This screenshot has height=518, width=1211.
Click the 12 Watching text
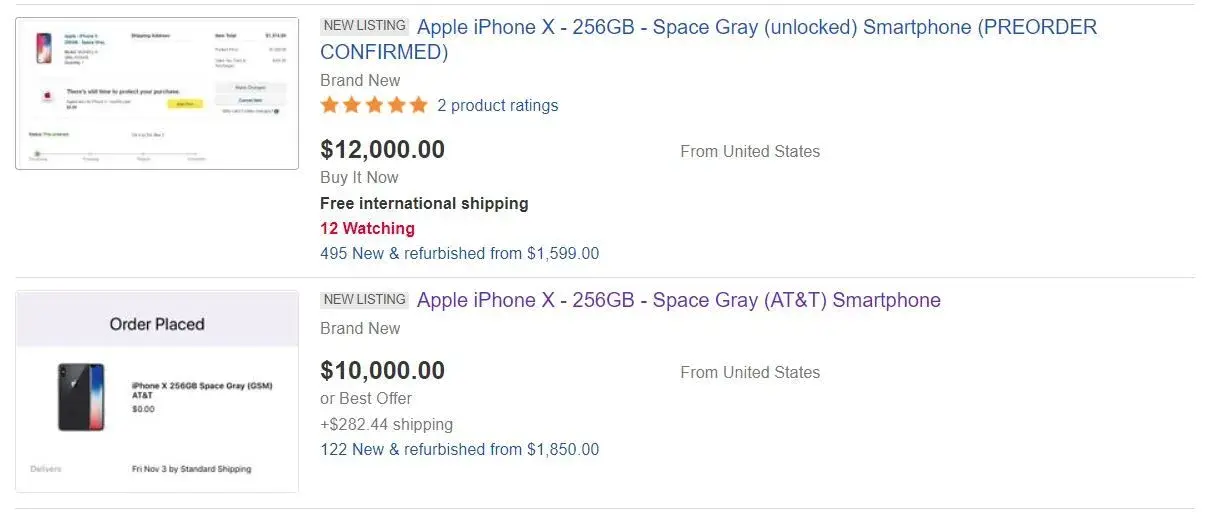[367, 228]
